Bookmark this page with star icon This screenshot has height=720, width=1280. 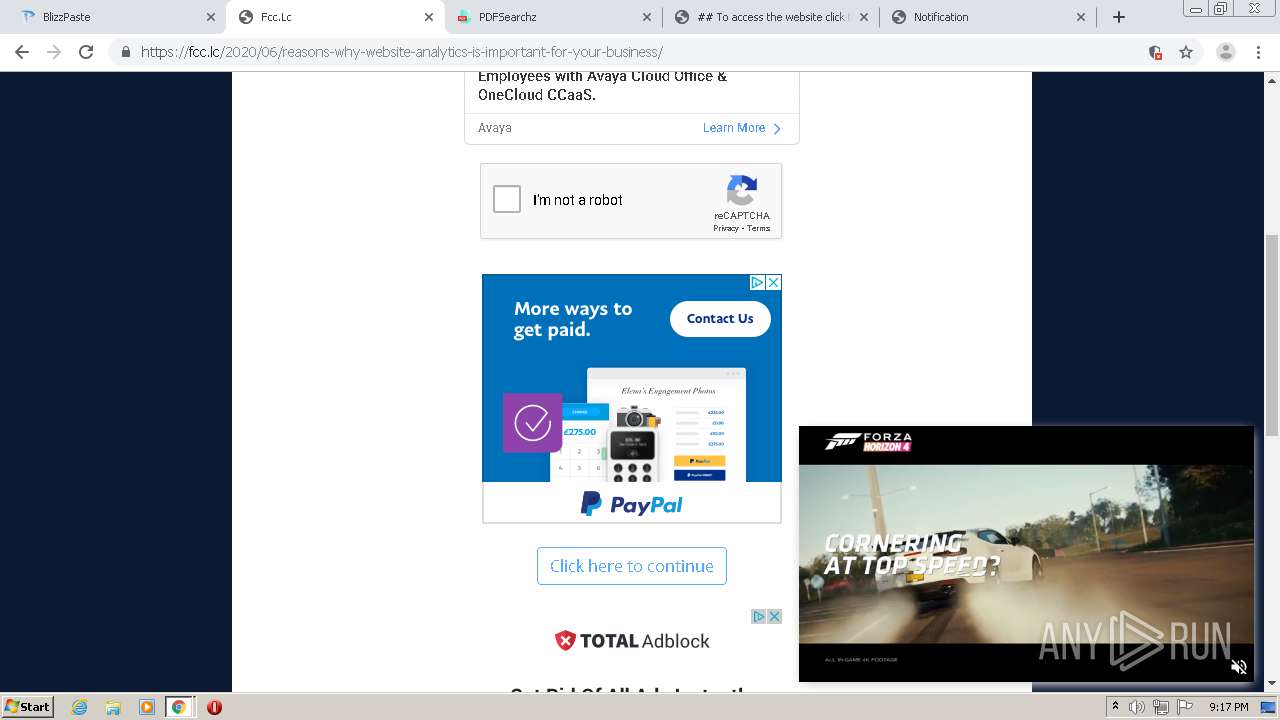click(1186, 52)
